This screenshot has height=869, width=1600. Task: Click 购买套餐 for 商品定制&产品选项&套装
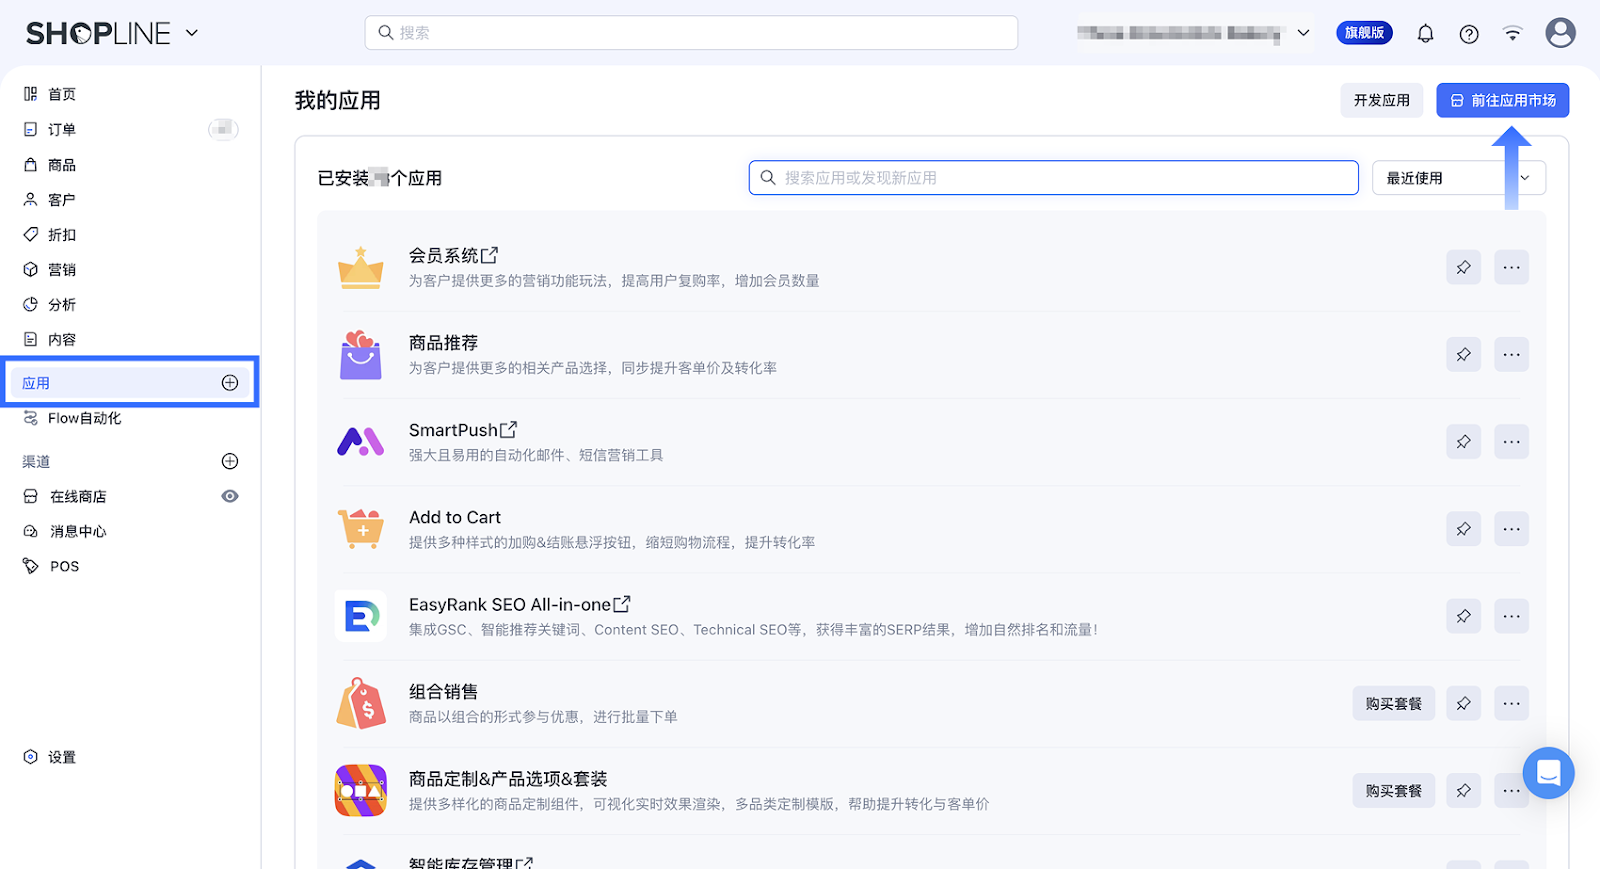click(x=1394, y=791)
